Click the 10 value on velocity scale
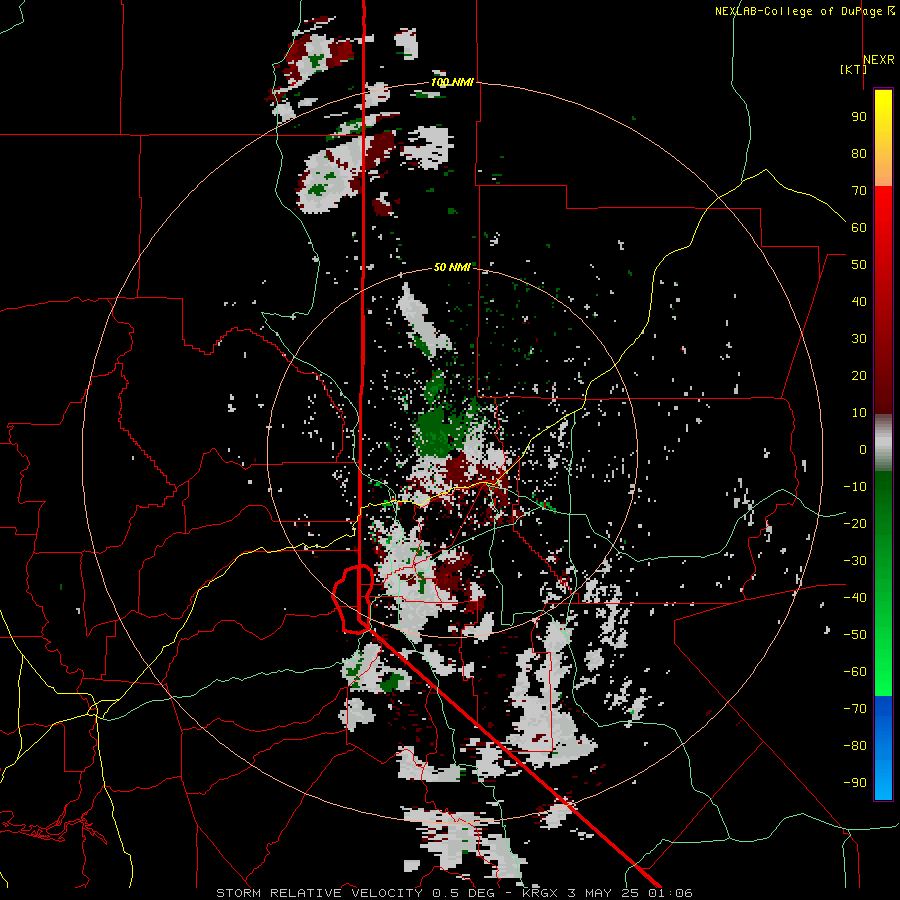Image resolution: width=900 pixels, height=900 pixels. coord(859,413)
